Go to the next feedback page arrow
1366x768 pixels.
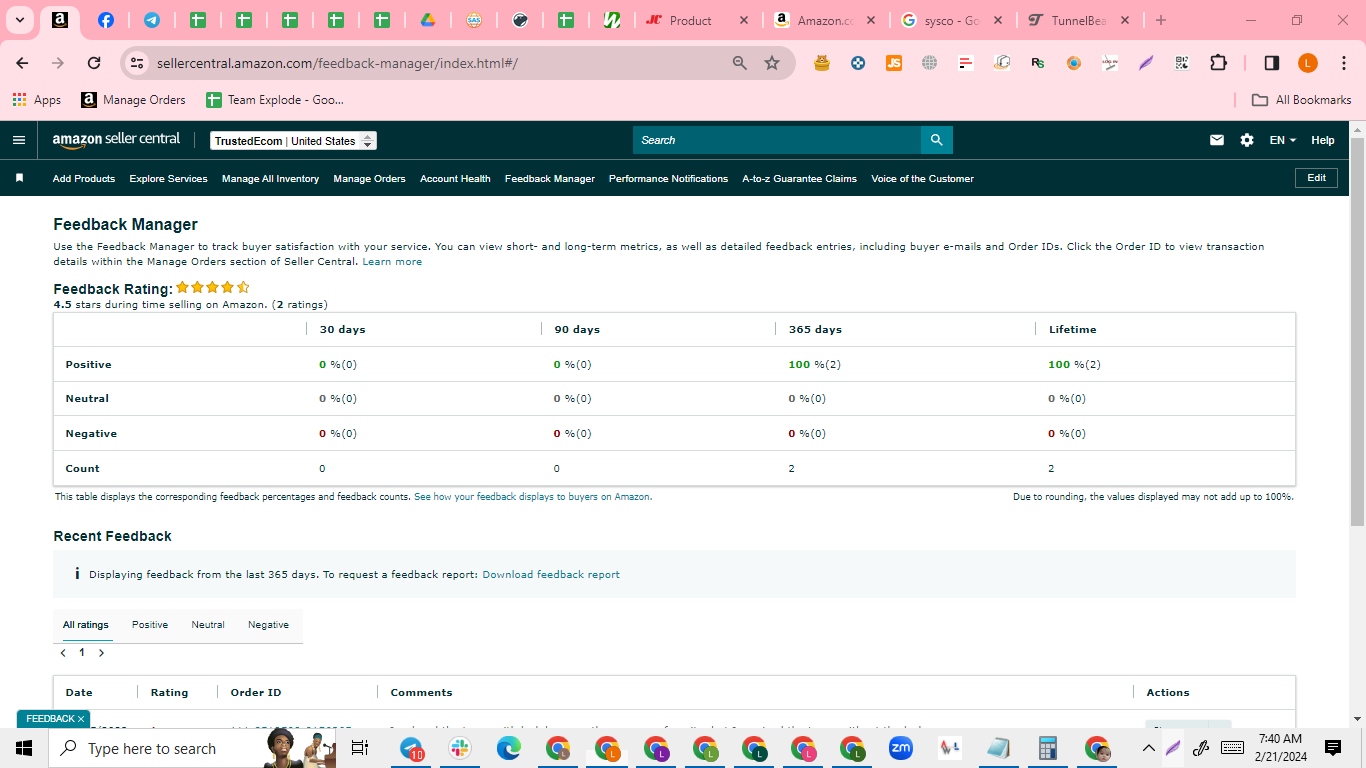pyautogui.click(x=101, y=653)
